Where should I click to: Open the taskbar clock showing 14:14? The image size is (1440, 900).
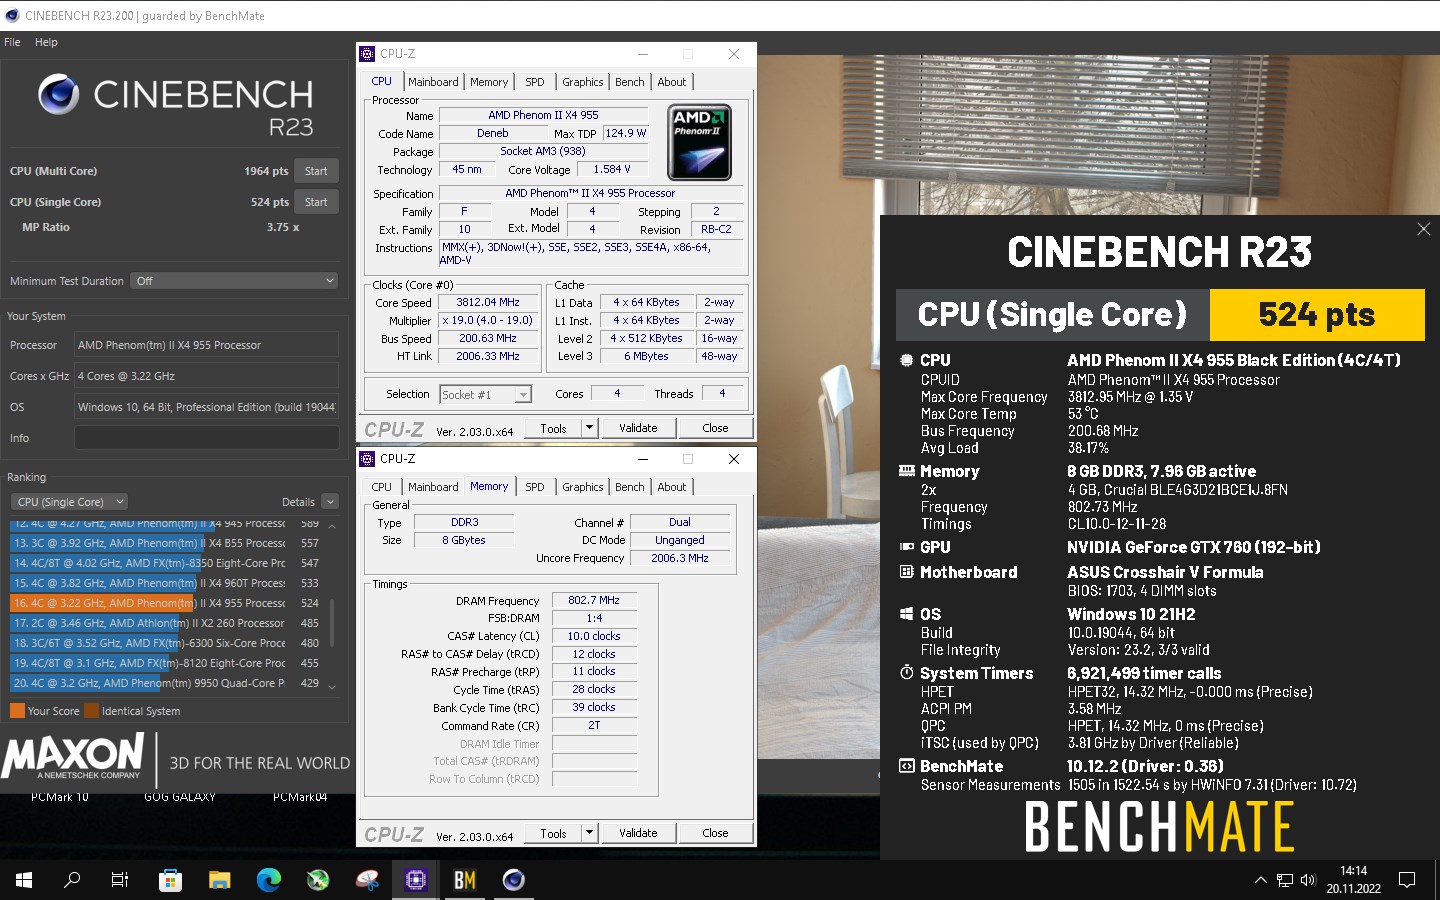pos(1354,880)
